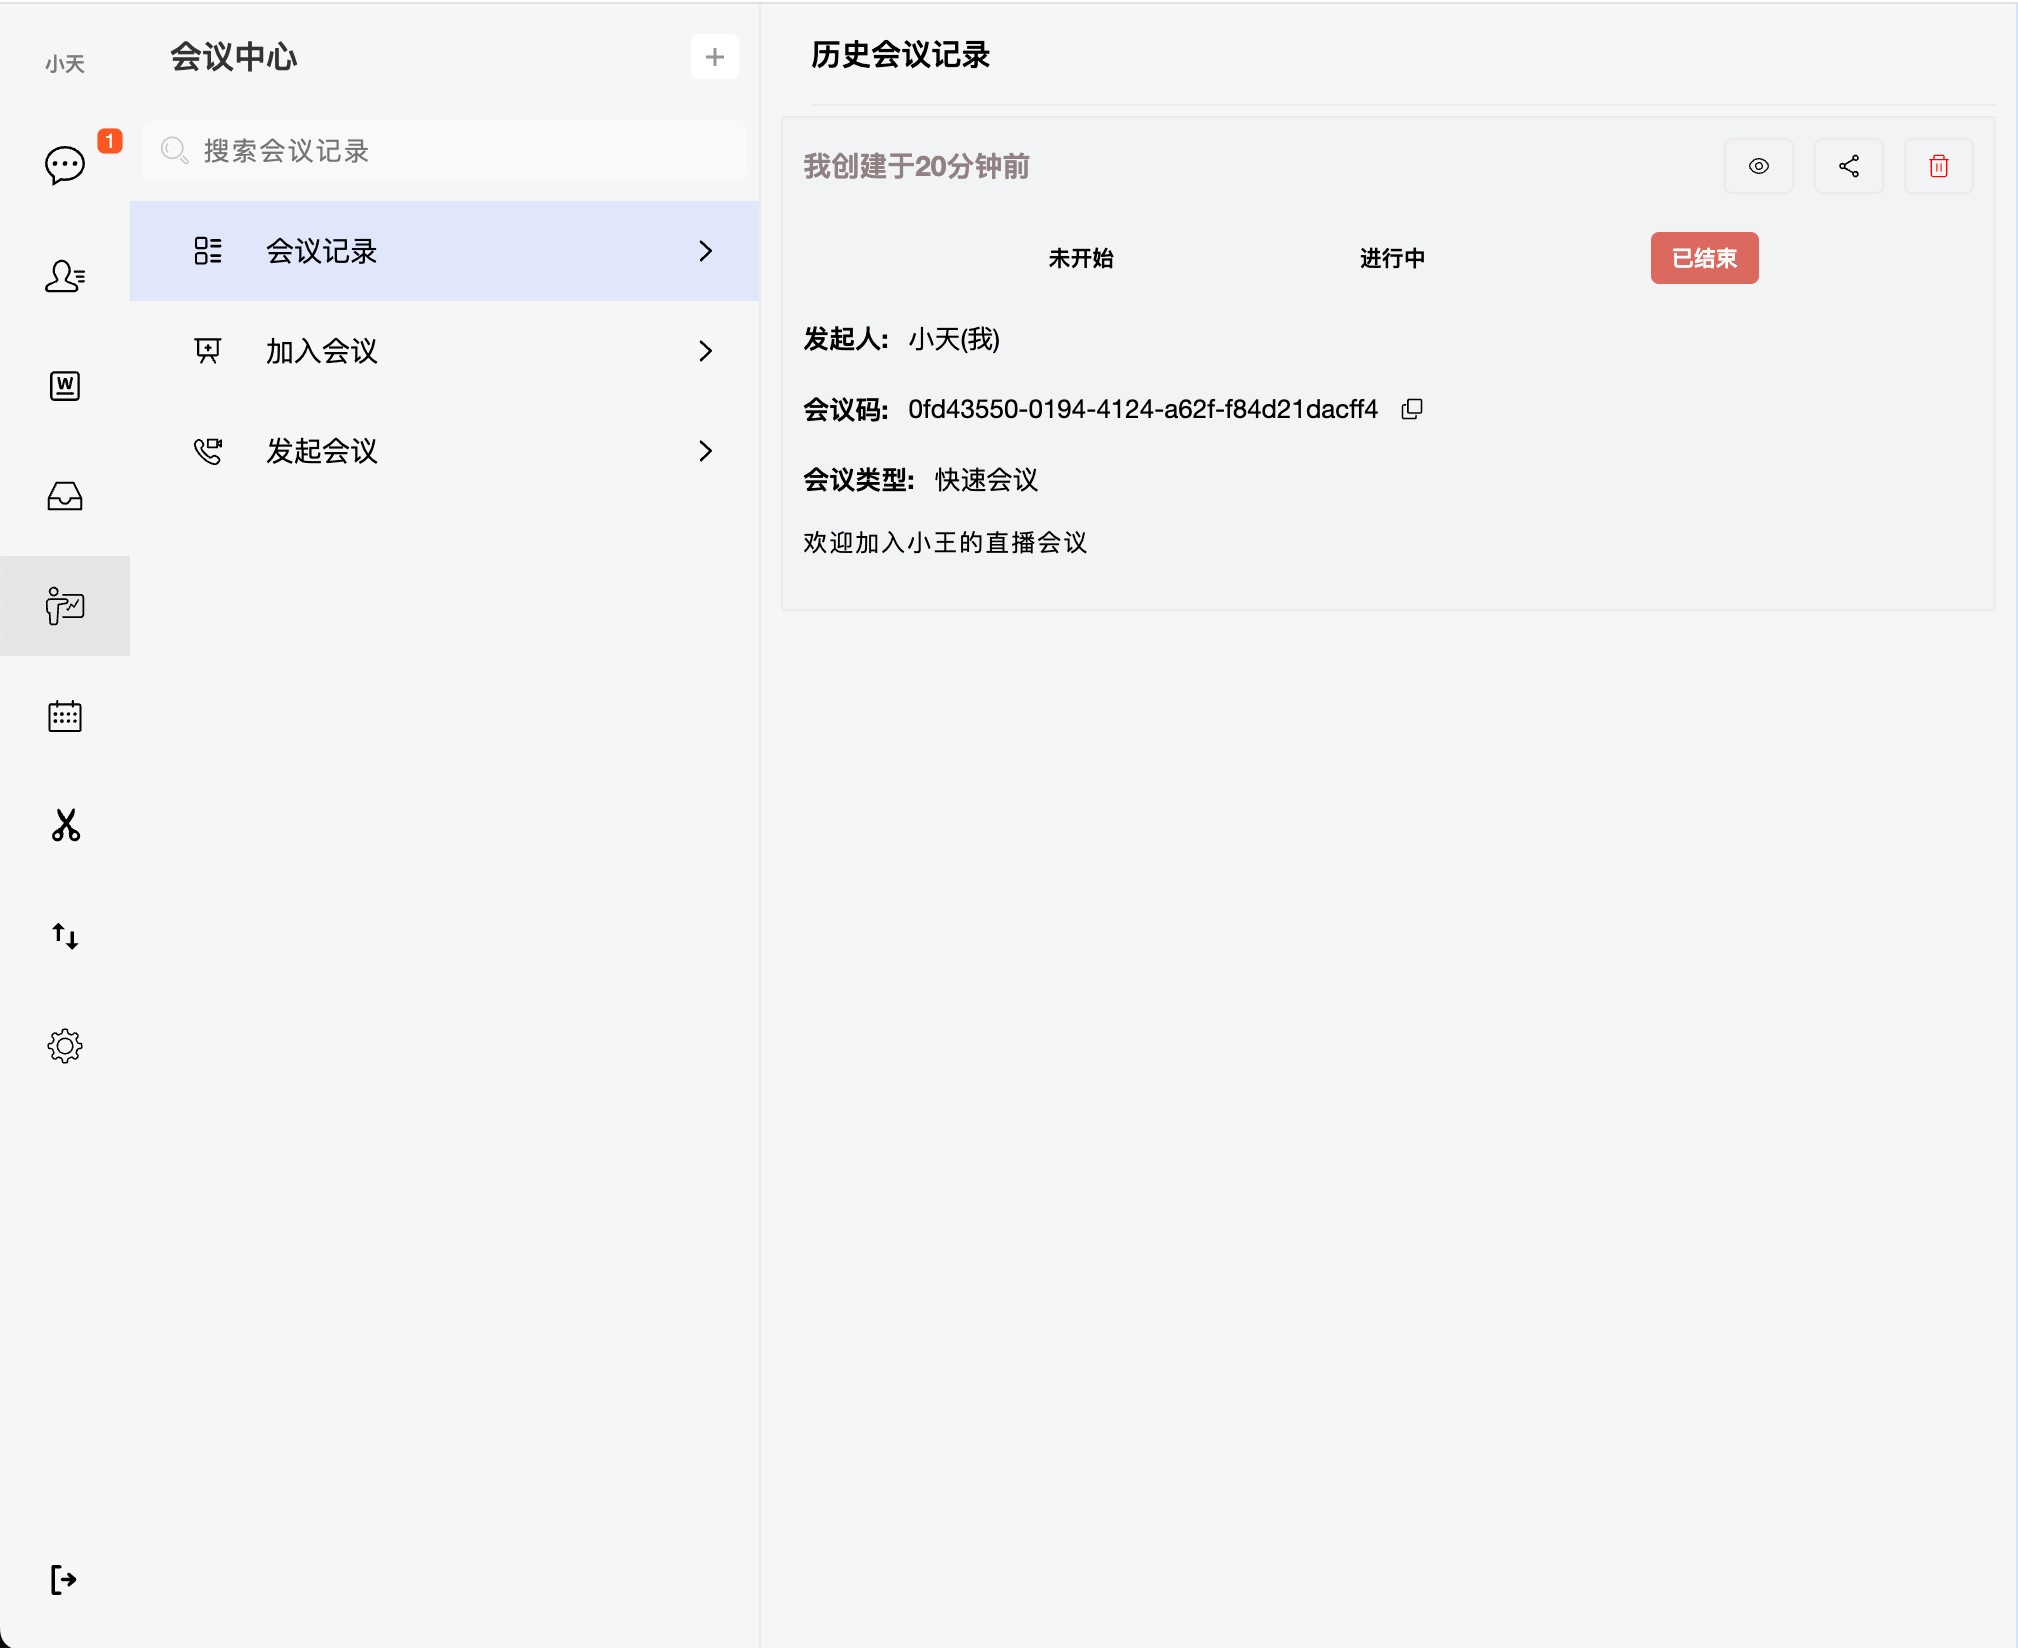Open the scissors screenshot tool icon
Viewport: 2018px width, 1648px height.
point(65,826)
